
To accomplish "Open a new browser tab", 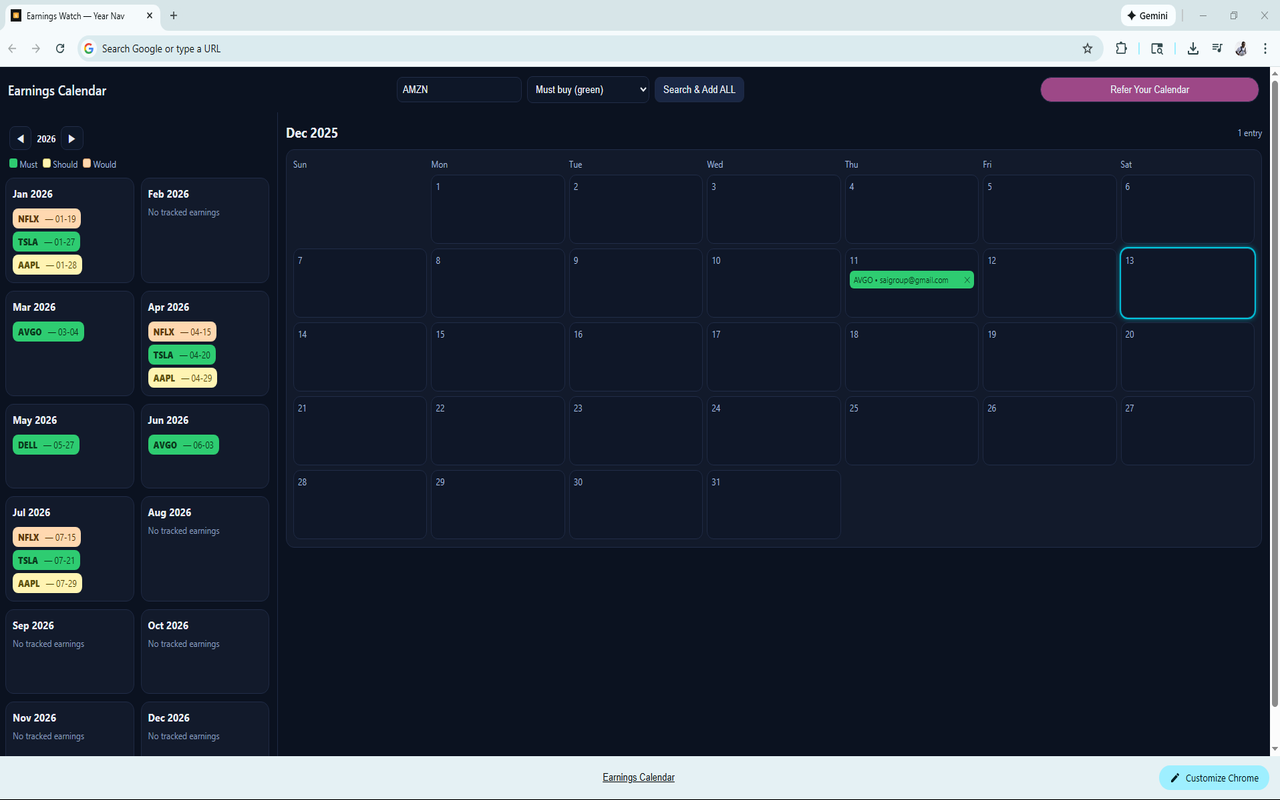I will (174, 16).
